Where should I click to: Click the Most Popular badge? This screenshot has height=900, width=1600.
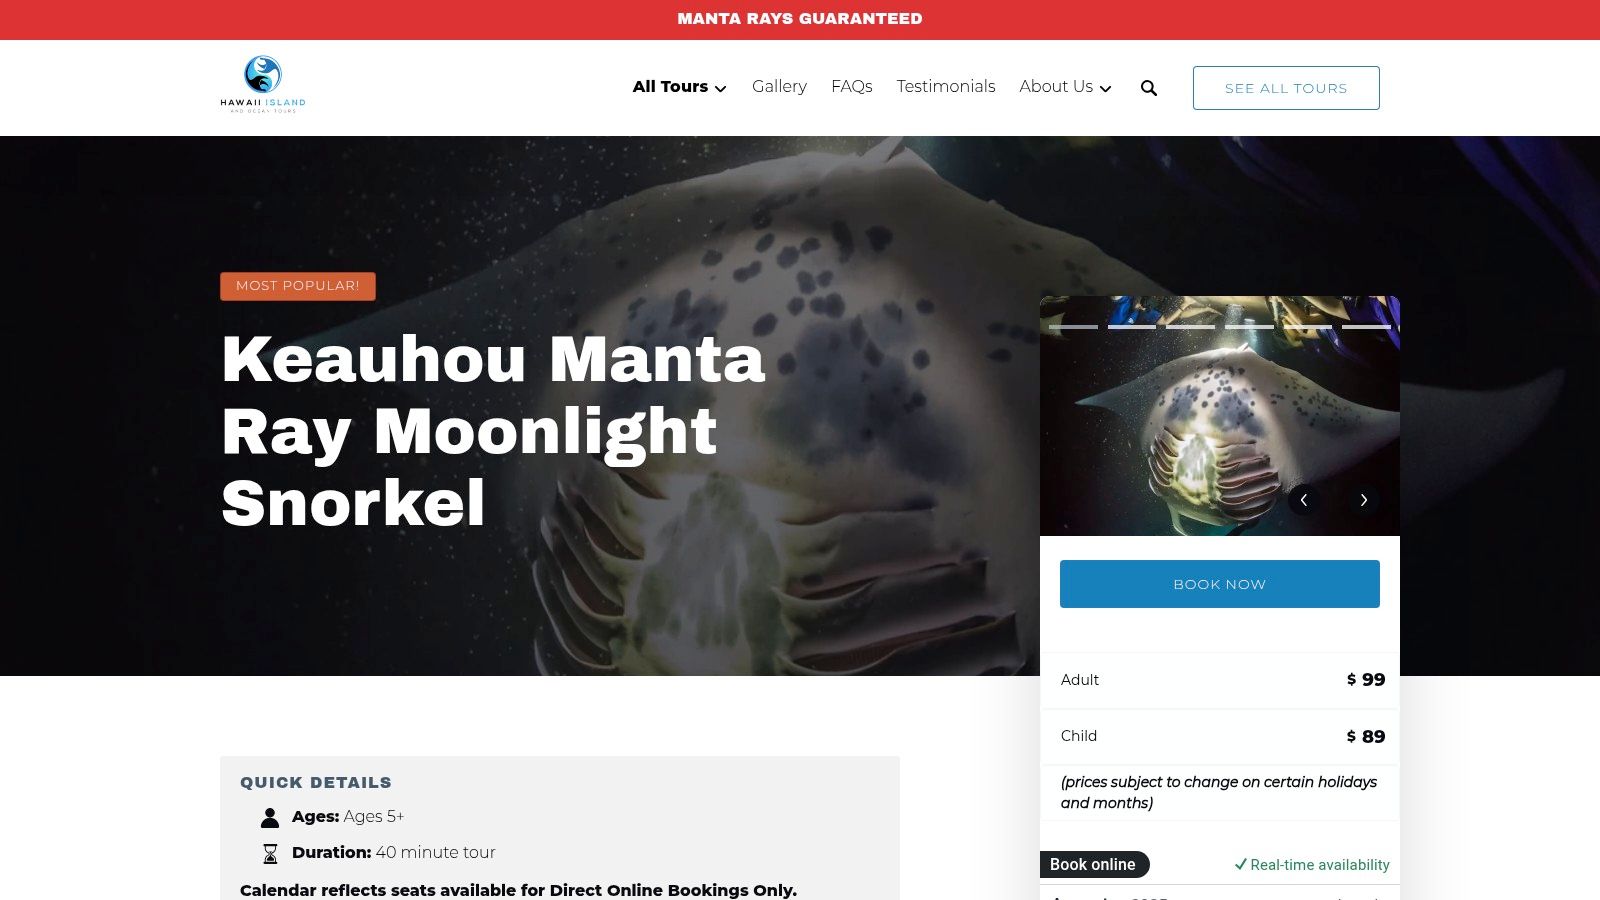[x=298, y=286]
